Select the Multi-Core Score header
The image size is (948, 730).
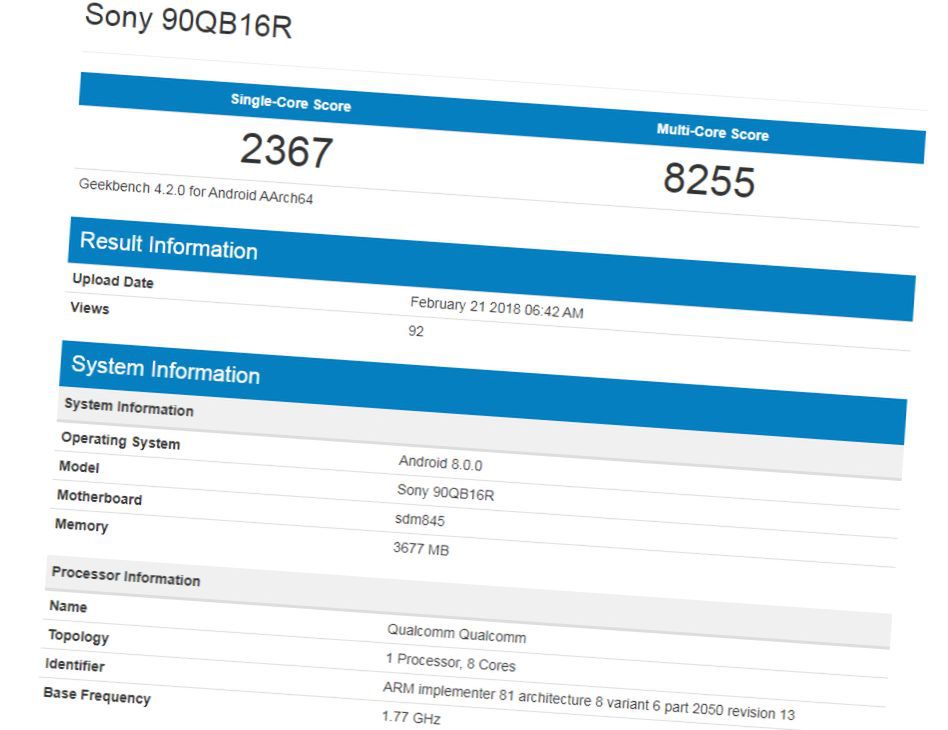[x=713, y=132]
